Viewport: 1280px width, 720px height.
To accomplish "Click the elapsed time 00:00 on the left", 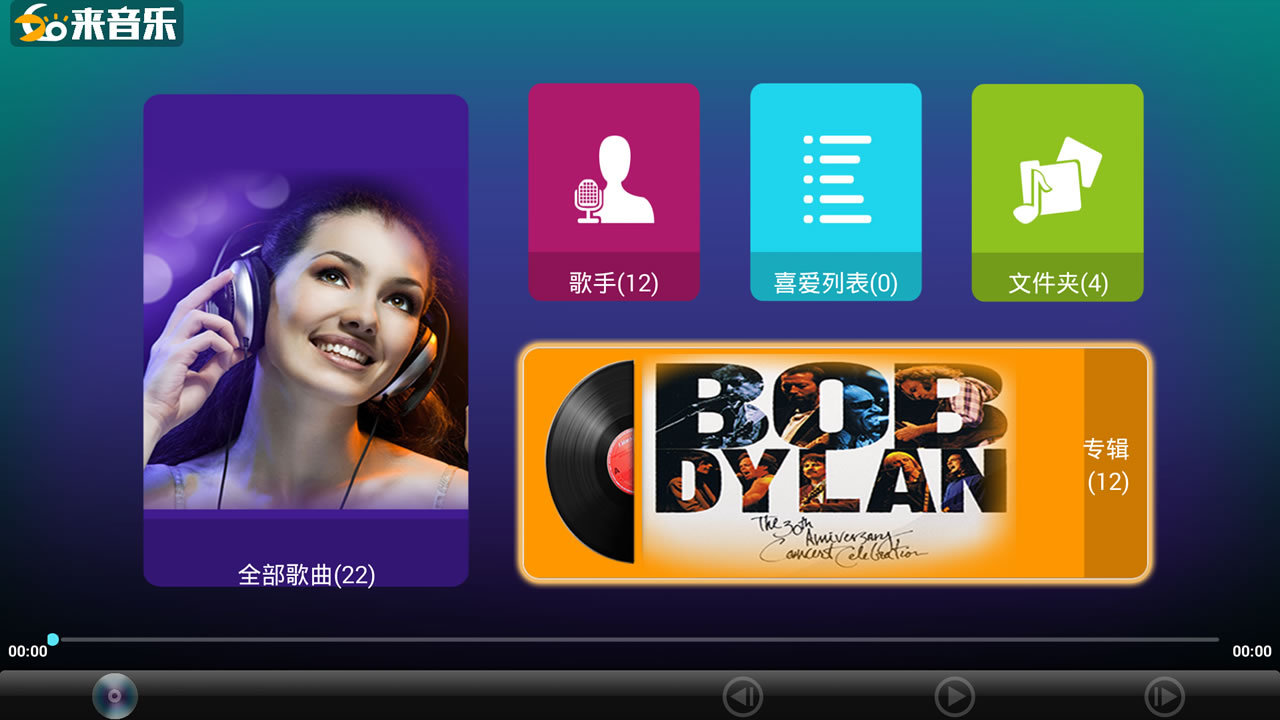I will point(28,652).
